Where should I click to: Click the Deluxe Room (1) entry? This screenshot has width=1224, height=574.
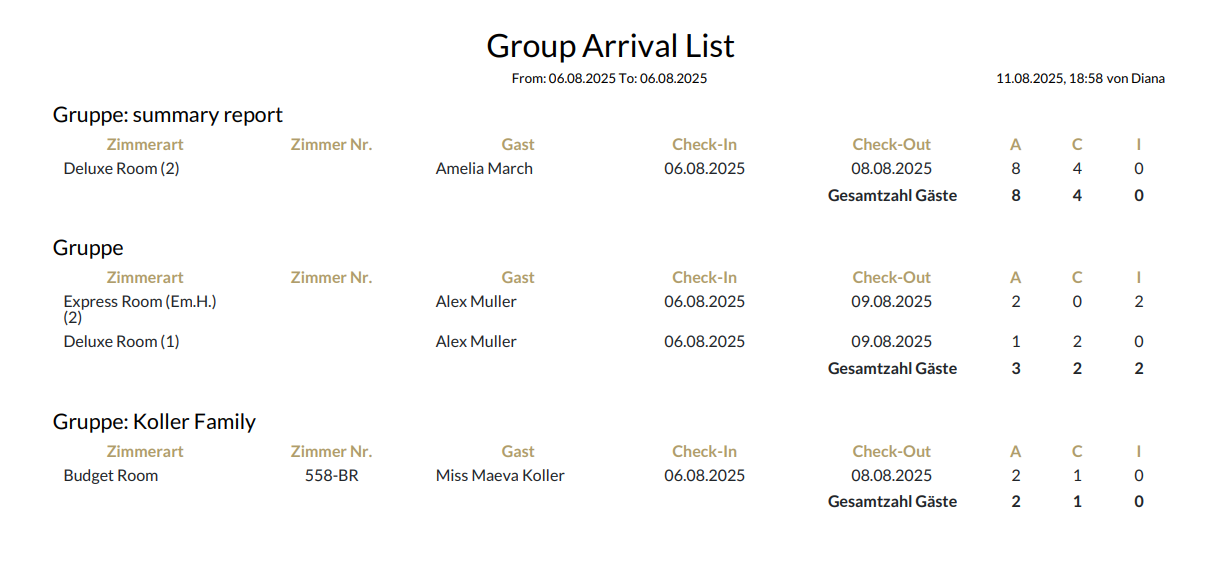pyautogui.click(x=121, y=342)
